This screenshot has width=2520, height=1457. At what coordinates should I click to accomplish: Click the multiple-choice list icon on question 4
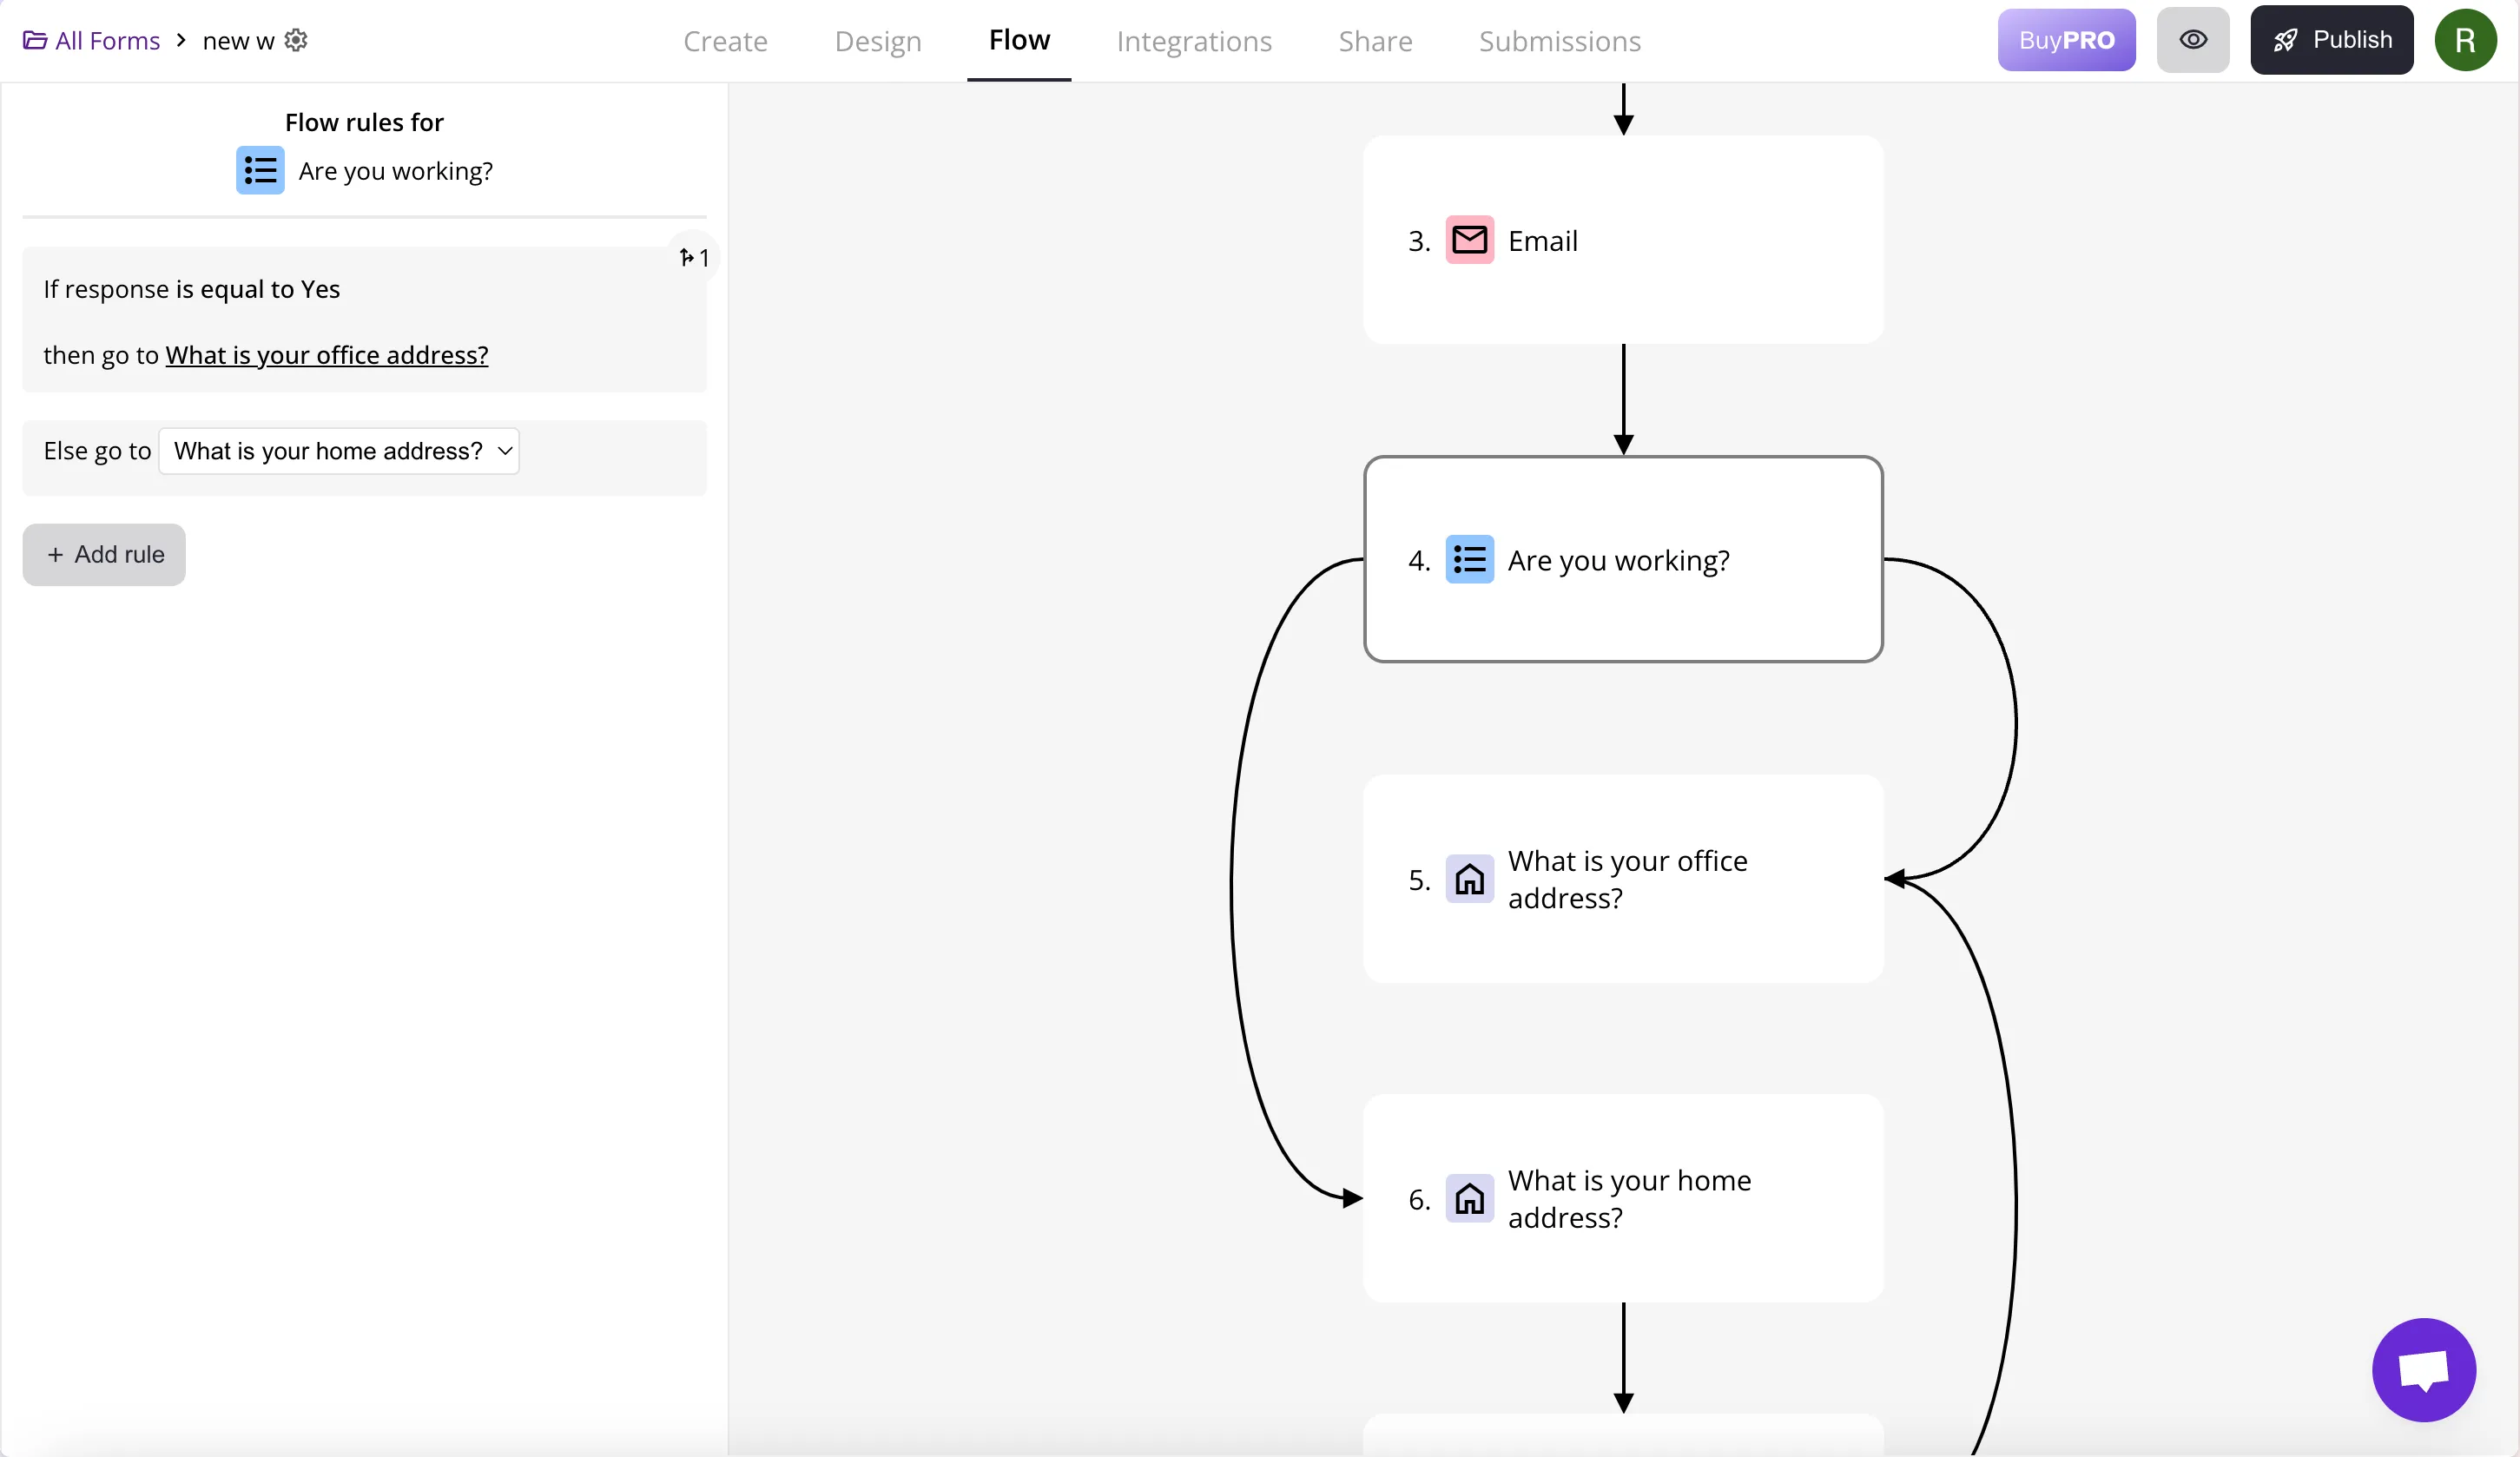click(1471, 558)
